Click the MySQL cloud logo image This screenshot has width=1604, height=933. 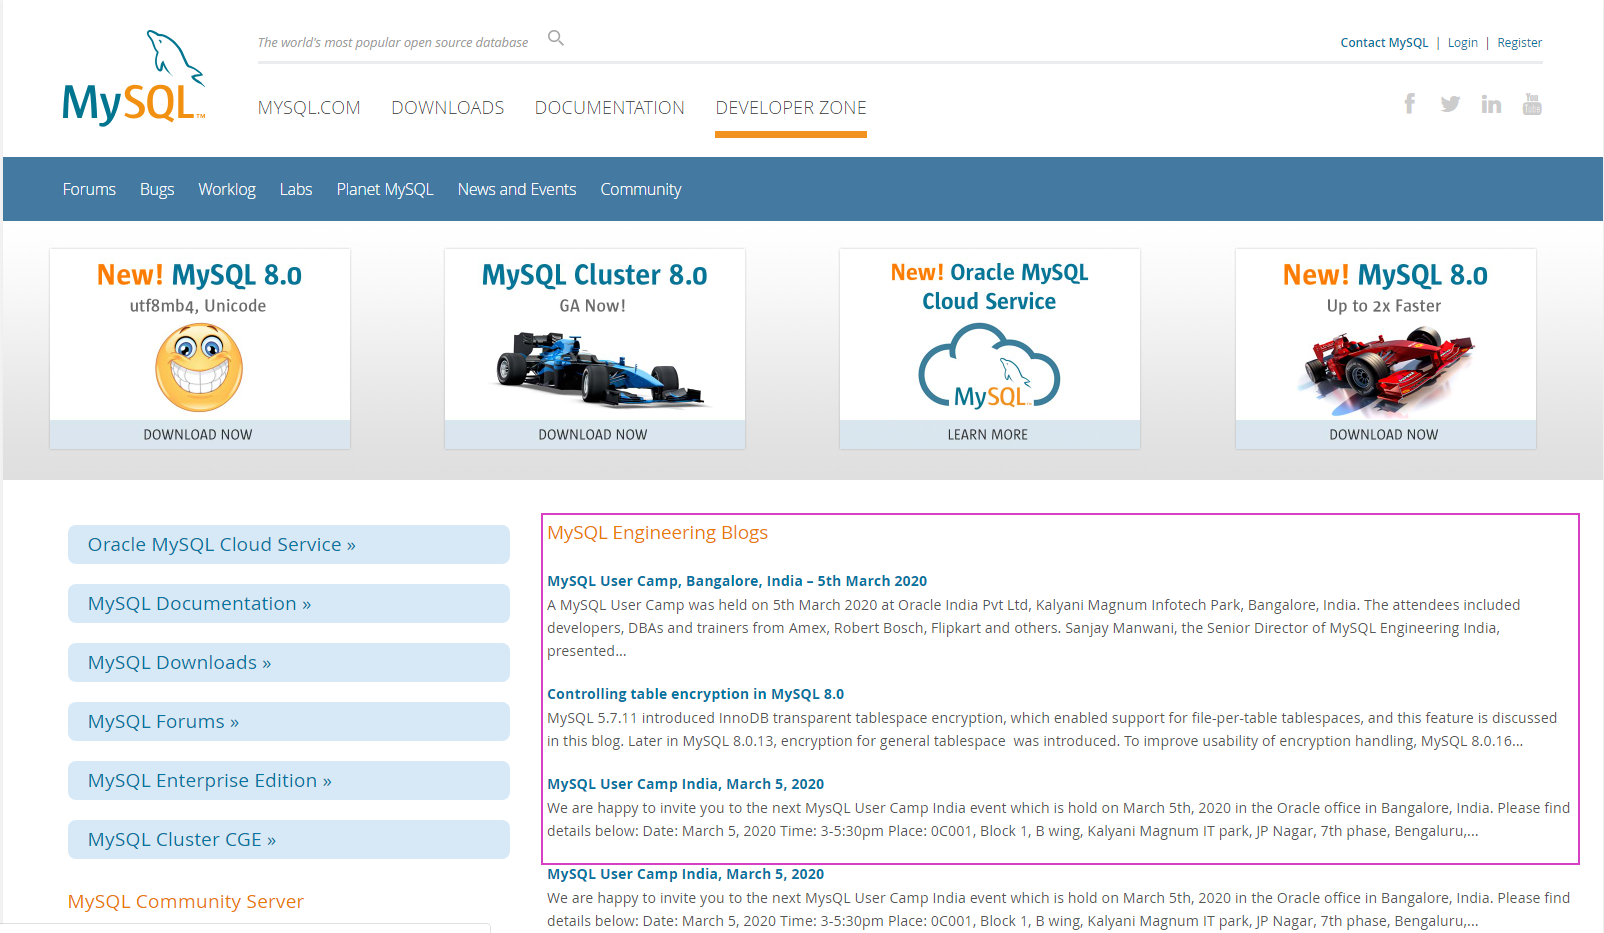(989, 366)
